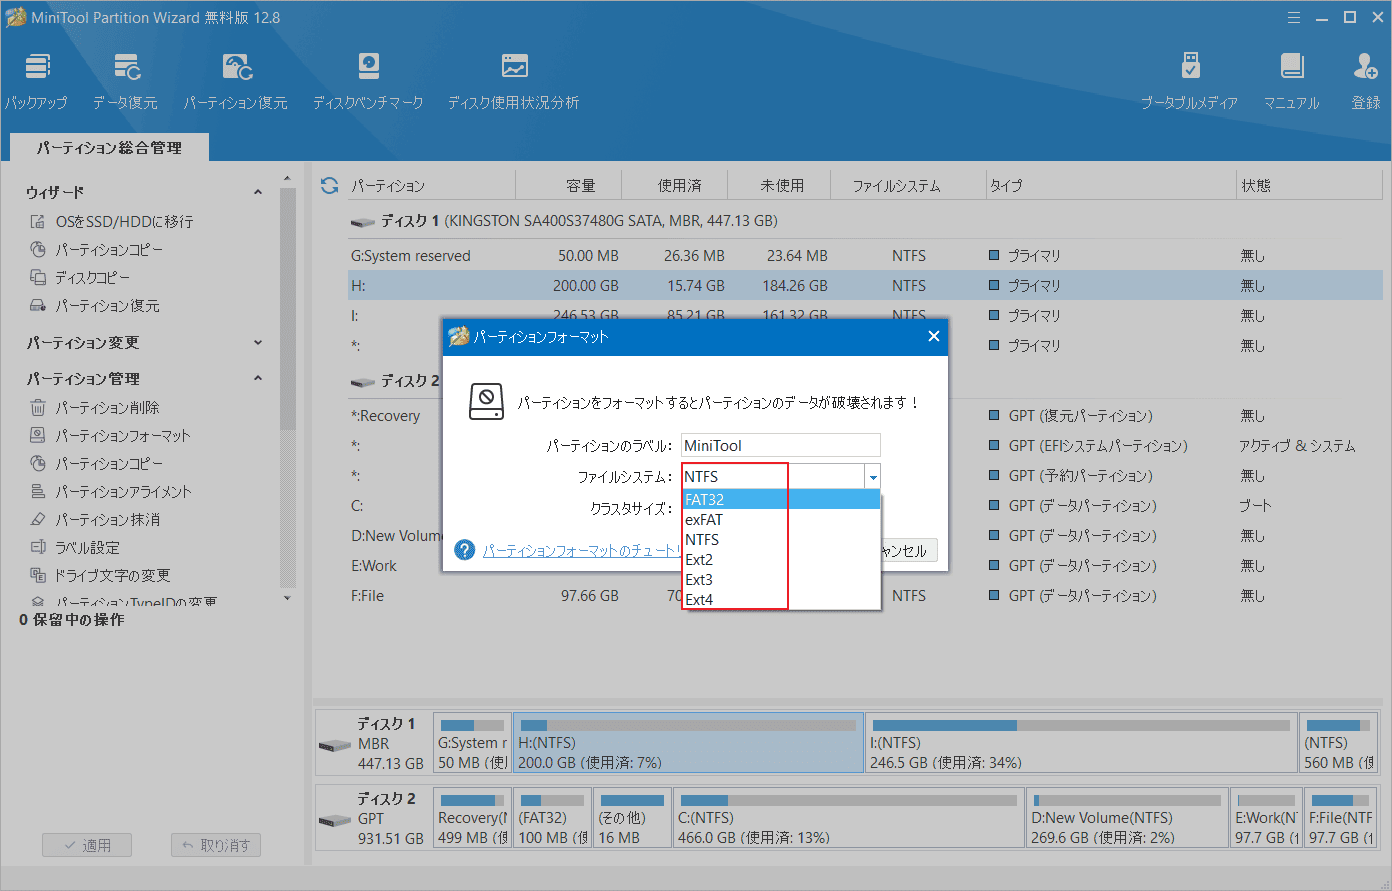Open ディスク使用状況分析 space analyzer
Viewport: 1392px width, 891px height.
[514, 81]
